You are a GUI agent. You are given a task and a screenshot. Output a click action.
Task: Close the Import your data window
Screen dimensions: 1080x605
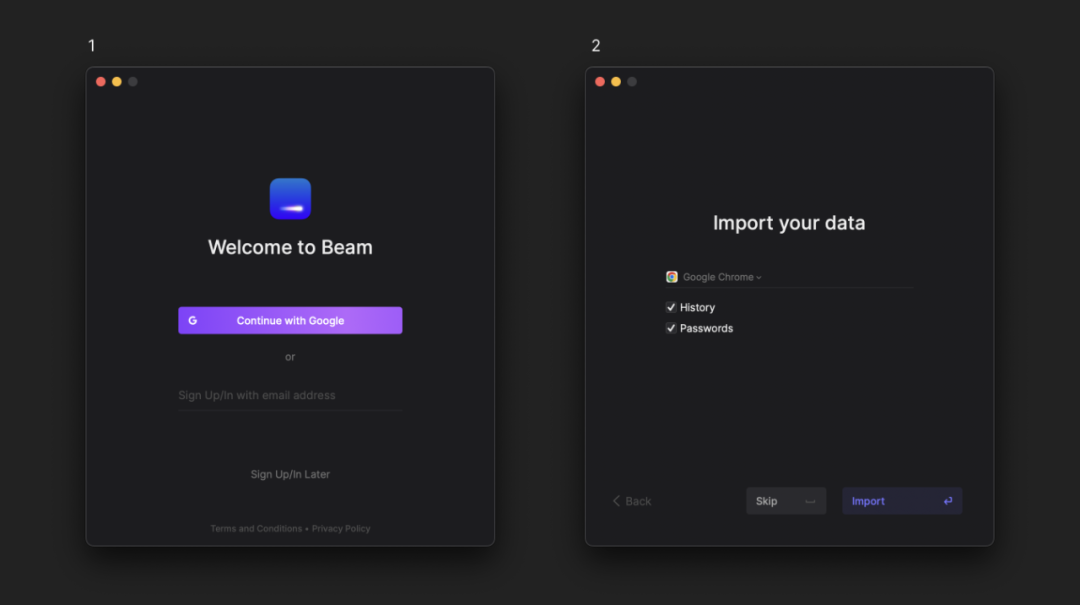coord(600,81)
